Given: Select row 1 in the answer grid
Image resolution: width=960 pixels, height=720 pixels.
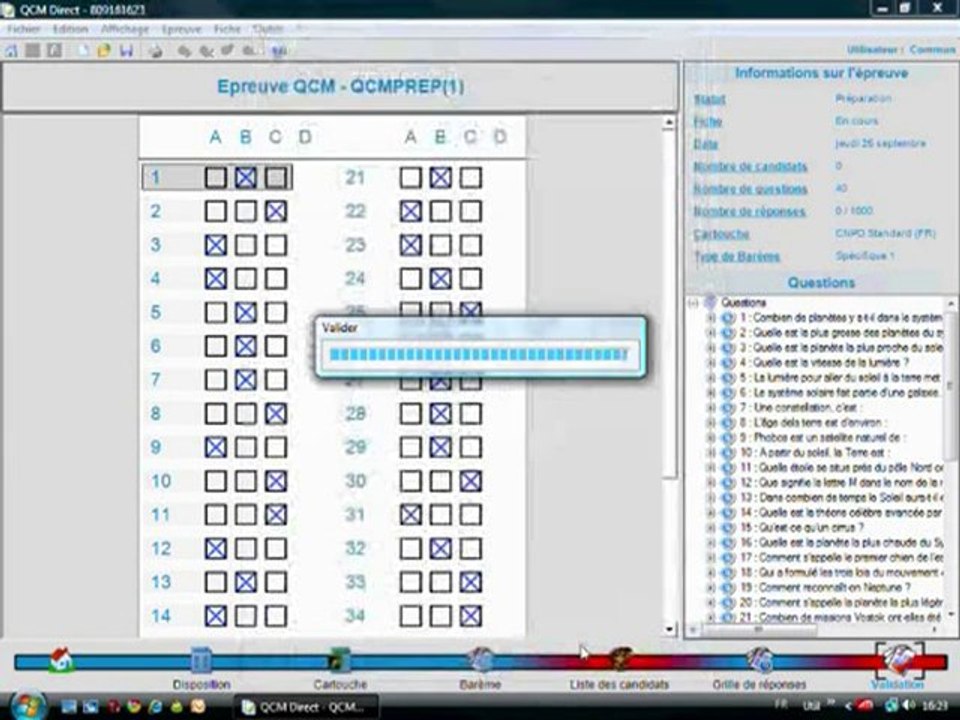Looking at the screenshot, I should pyautogui.click(x=217, y=178).
